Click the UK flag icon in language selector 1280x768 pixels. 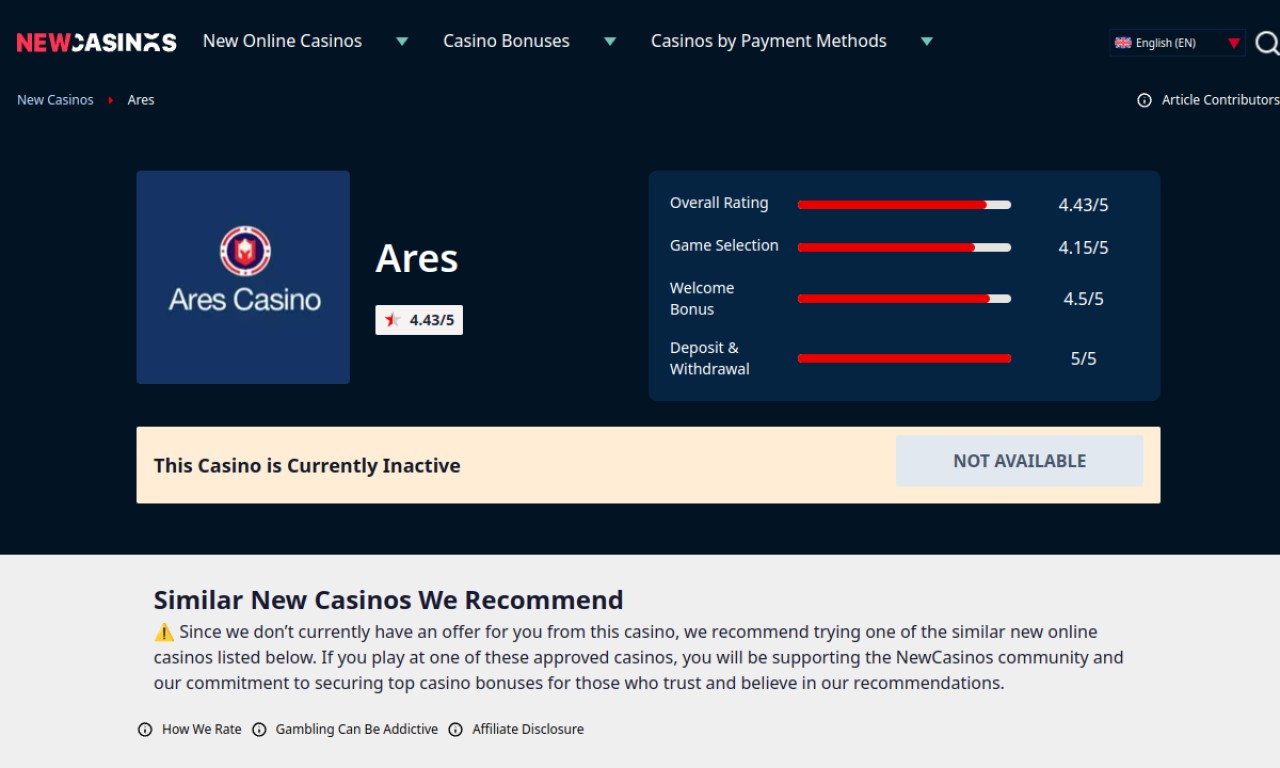click(1123, 43)
